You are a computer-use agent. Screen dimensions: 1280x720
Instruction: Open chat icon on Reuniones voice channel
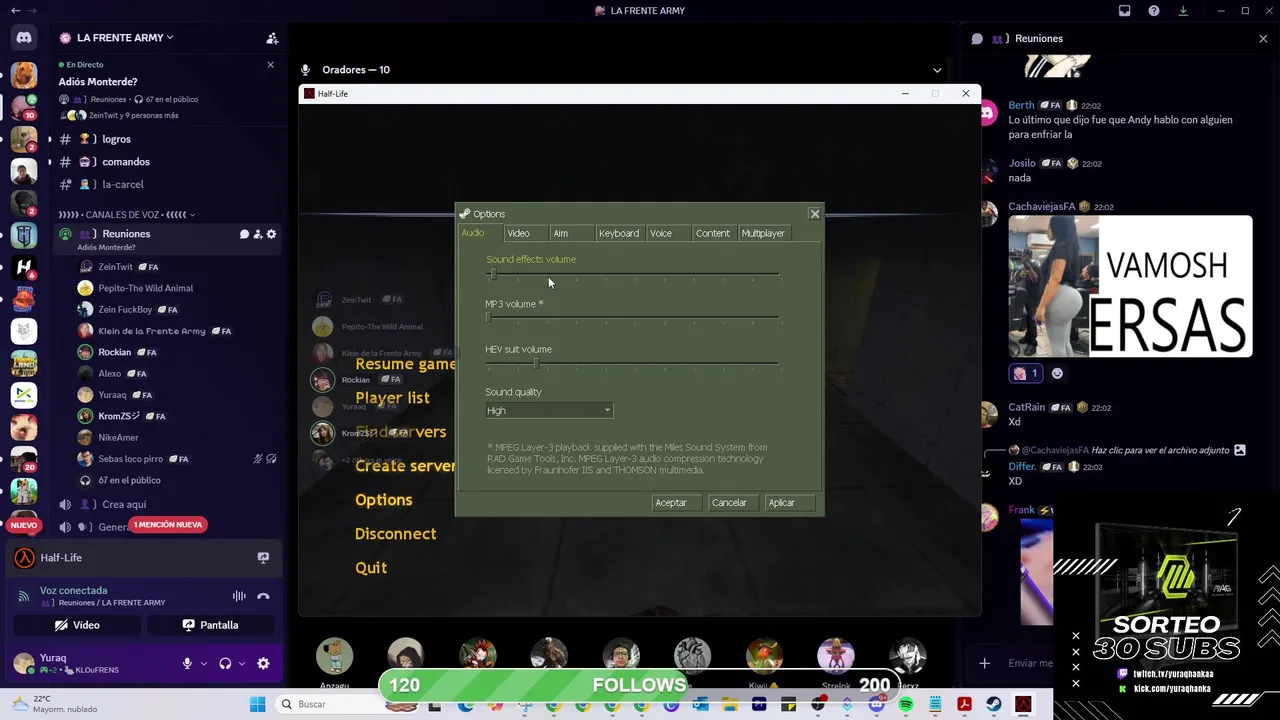244,234
